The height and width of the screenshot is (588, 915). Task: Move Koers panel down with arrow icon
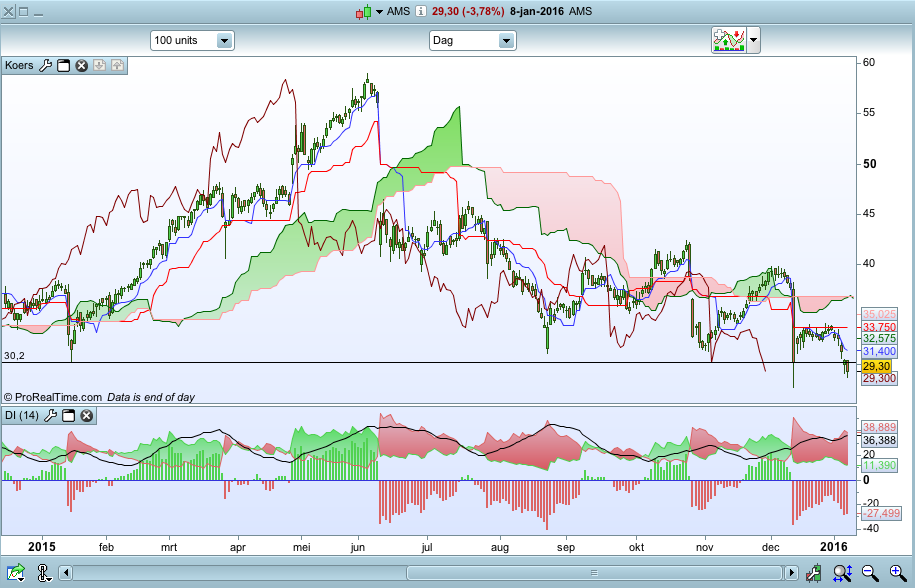coord(99,65)
